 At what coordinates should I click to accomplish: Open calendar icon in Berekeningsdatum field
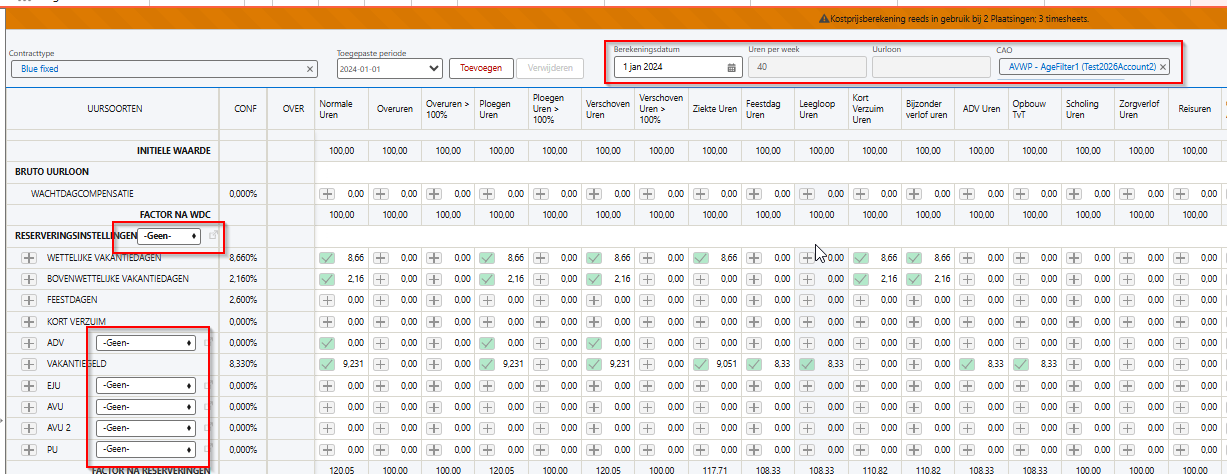click(731, 67)
